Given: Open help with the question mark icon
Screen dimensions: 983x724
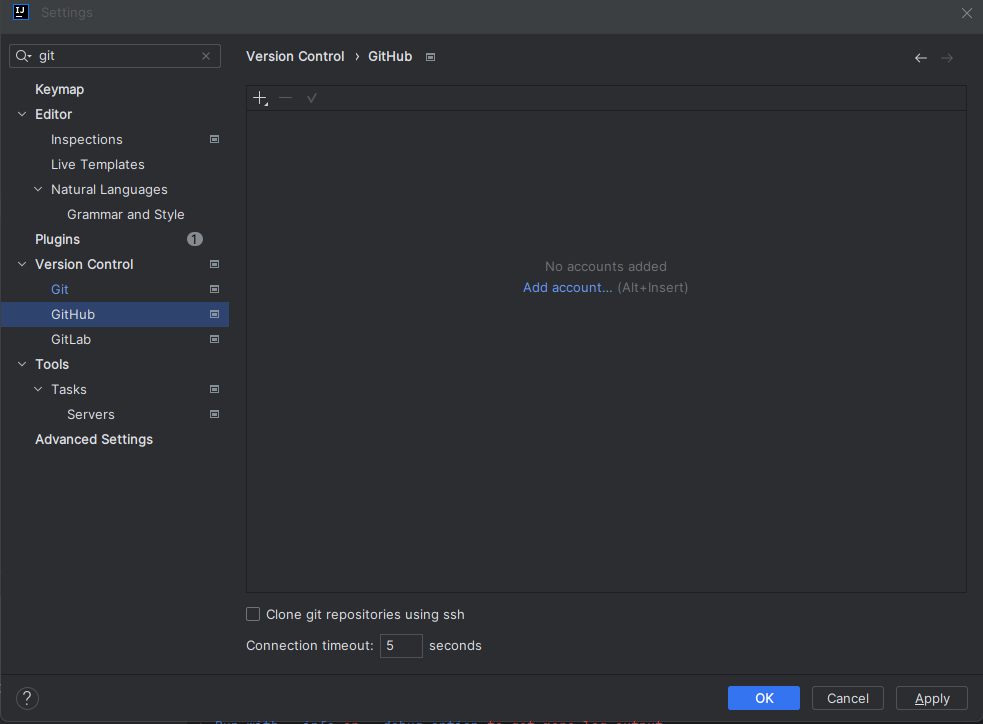Looking at the screenshot, I should click(27, 698).
